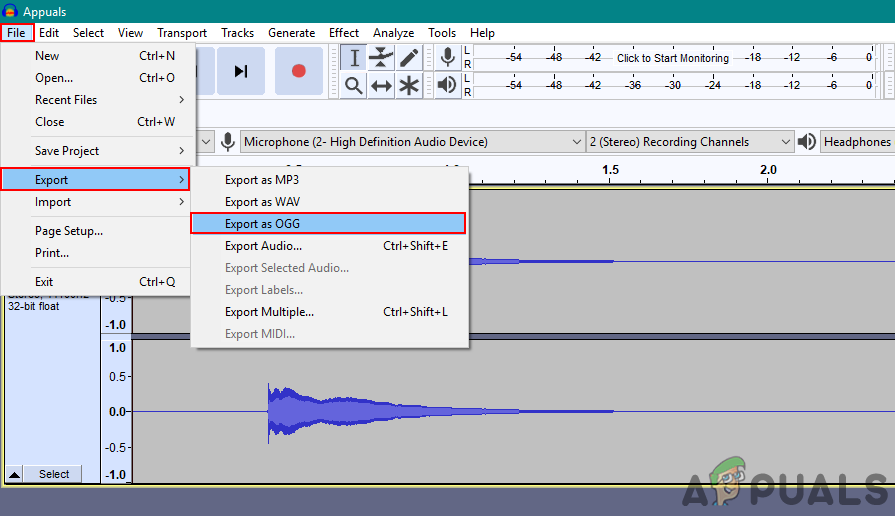
Task: Open the Transport menu
Action: 182,33
